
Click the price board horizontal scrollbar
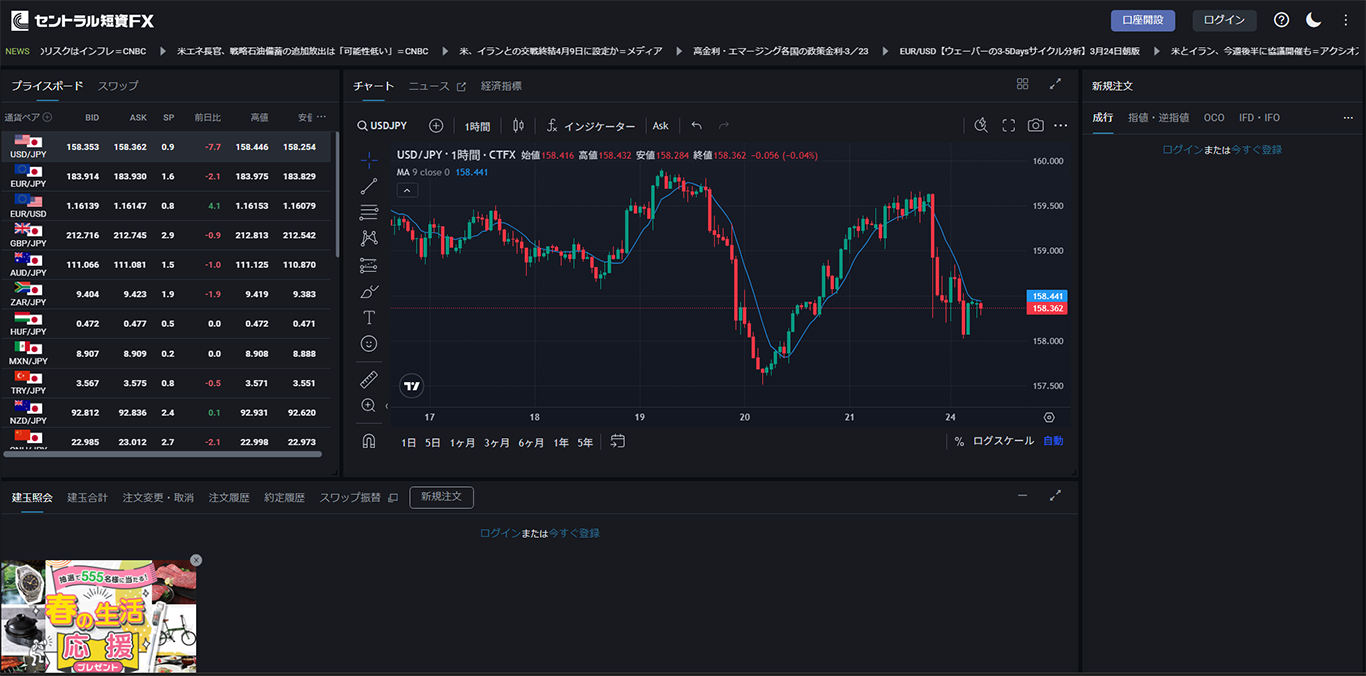162,454
